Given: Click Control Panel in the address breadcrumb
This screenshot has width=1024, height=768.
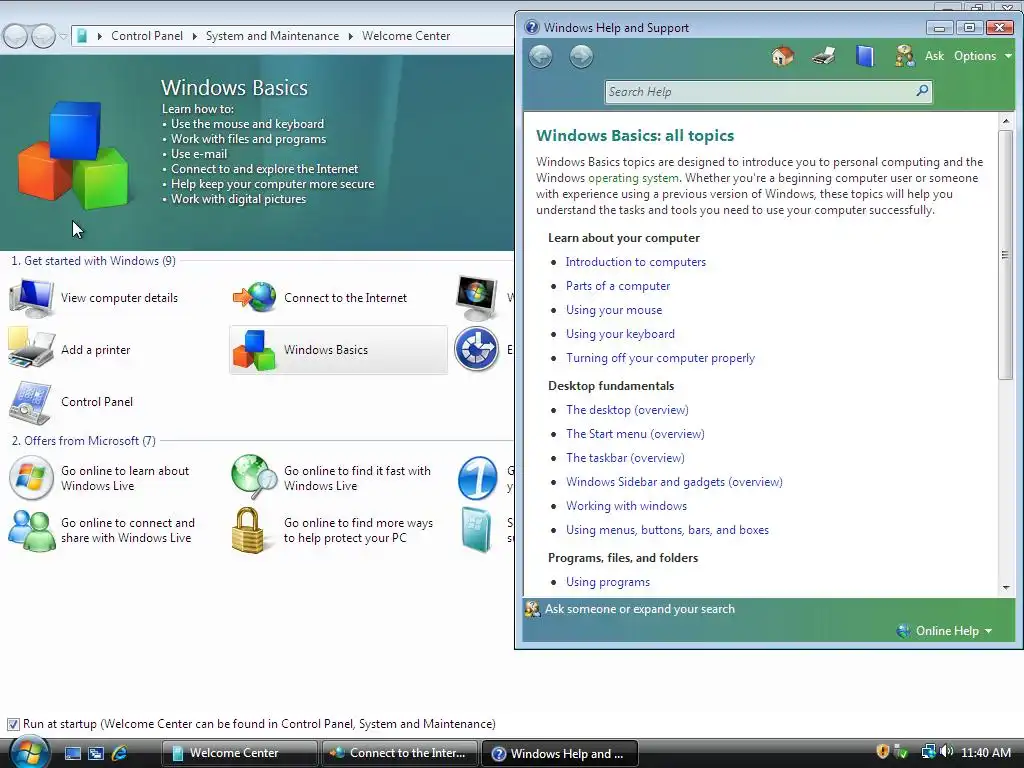Looking at the screenshot, I should point(147,36).
